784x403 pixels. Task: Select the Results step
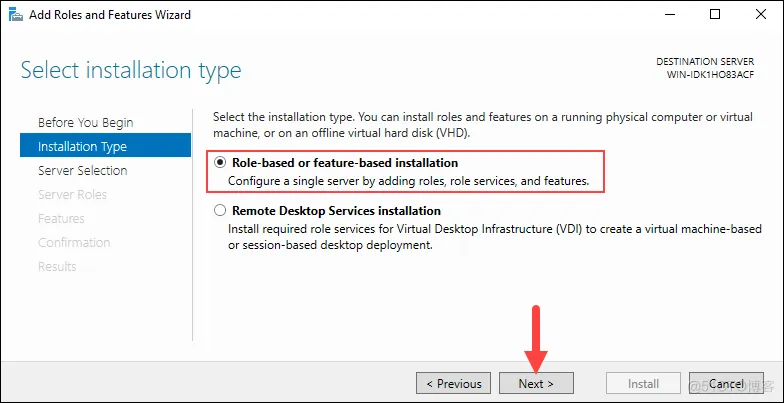pos(57,266)
